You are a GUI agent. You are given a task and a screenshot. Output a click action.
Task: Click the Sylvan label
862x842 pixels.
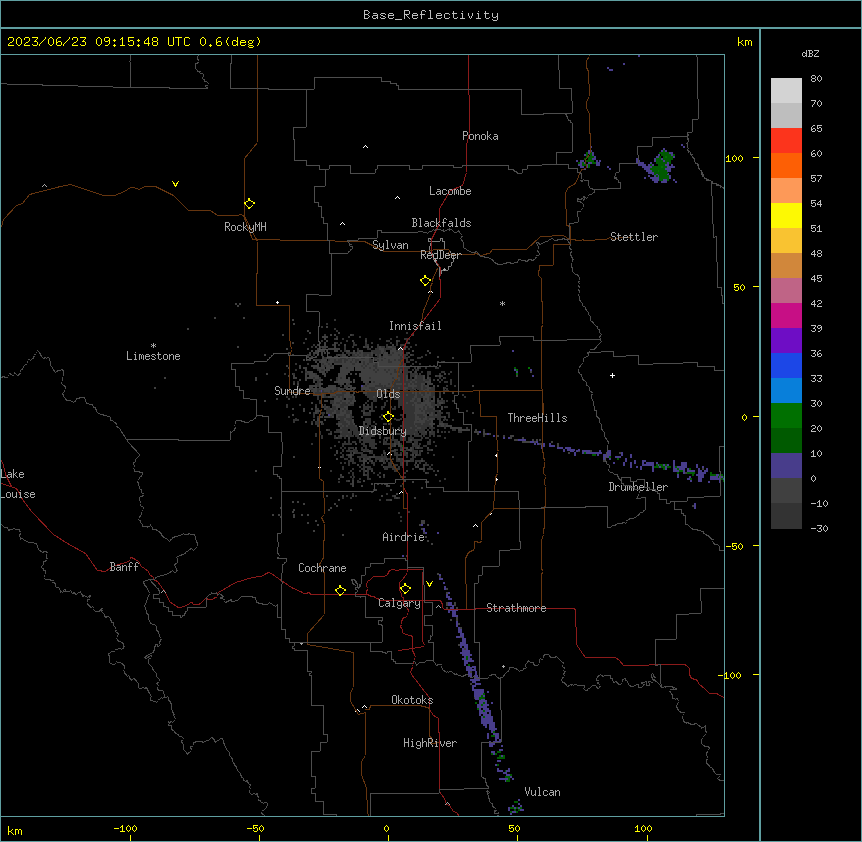[x=390, y=245]
